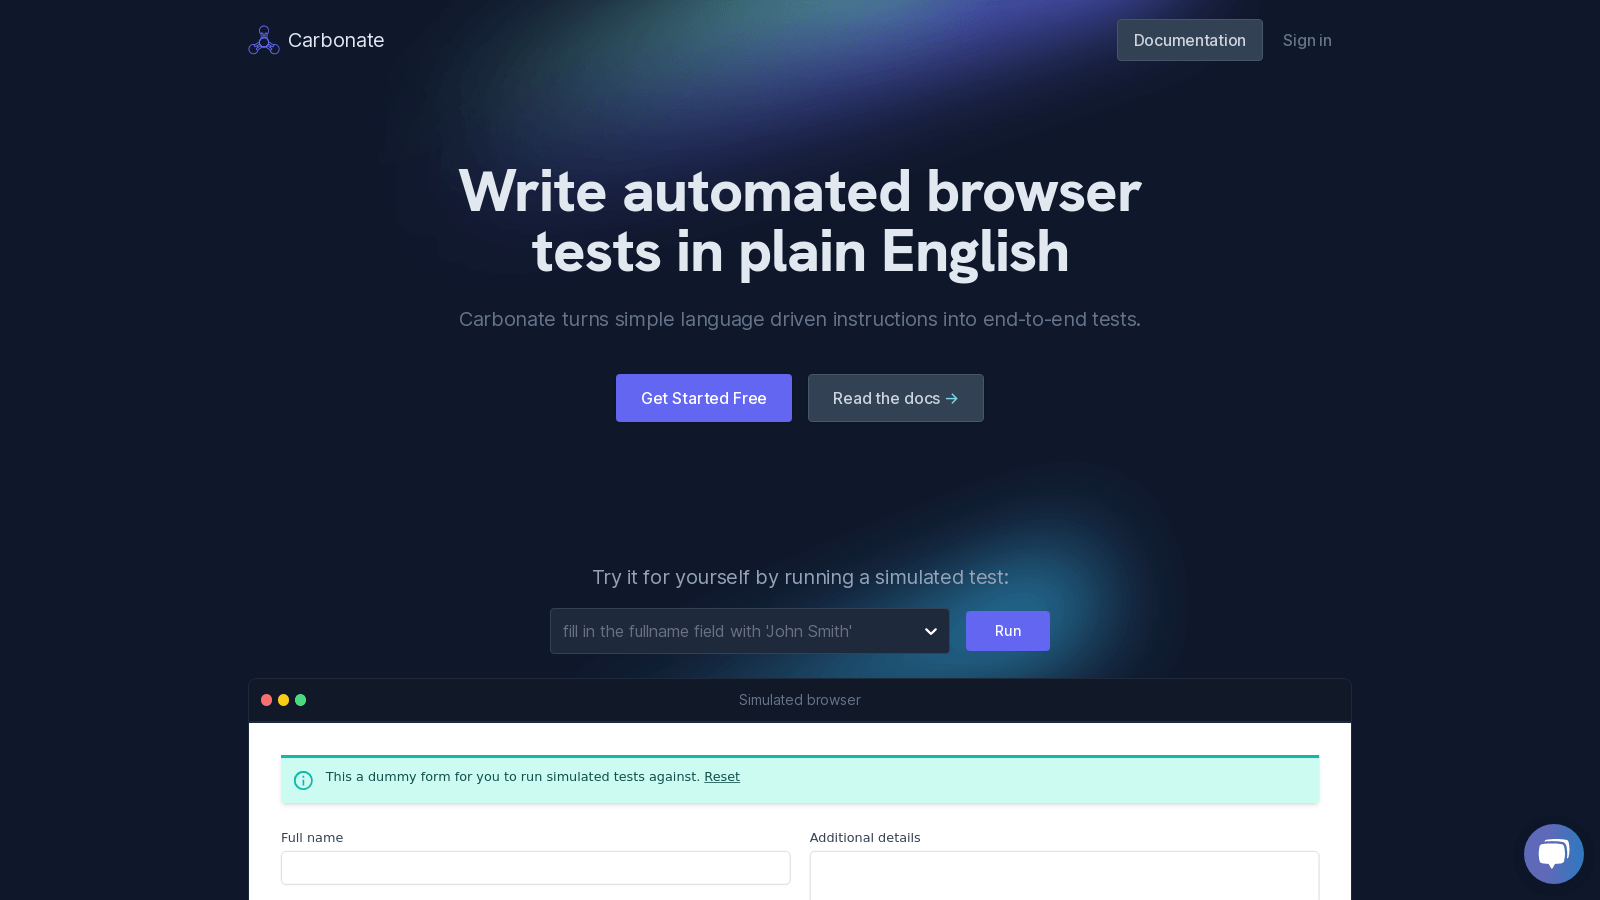Viewport: 1600px width, 900px height.
Task: Go to Sign in
Action: tap(1307, 40)
